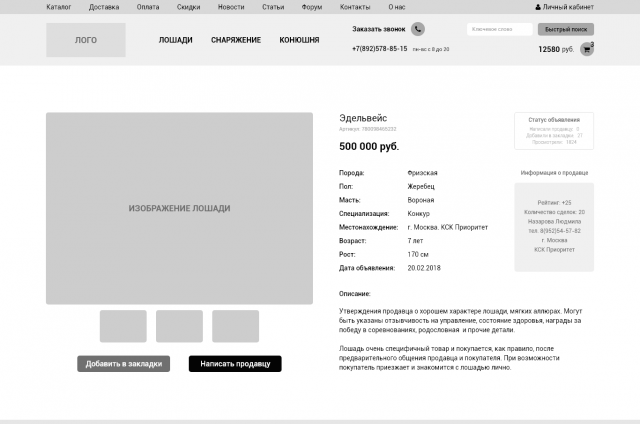Select the first thumbnail under the image

click(x=123, y=326)
